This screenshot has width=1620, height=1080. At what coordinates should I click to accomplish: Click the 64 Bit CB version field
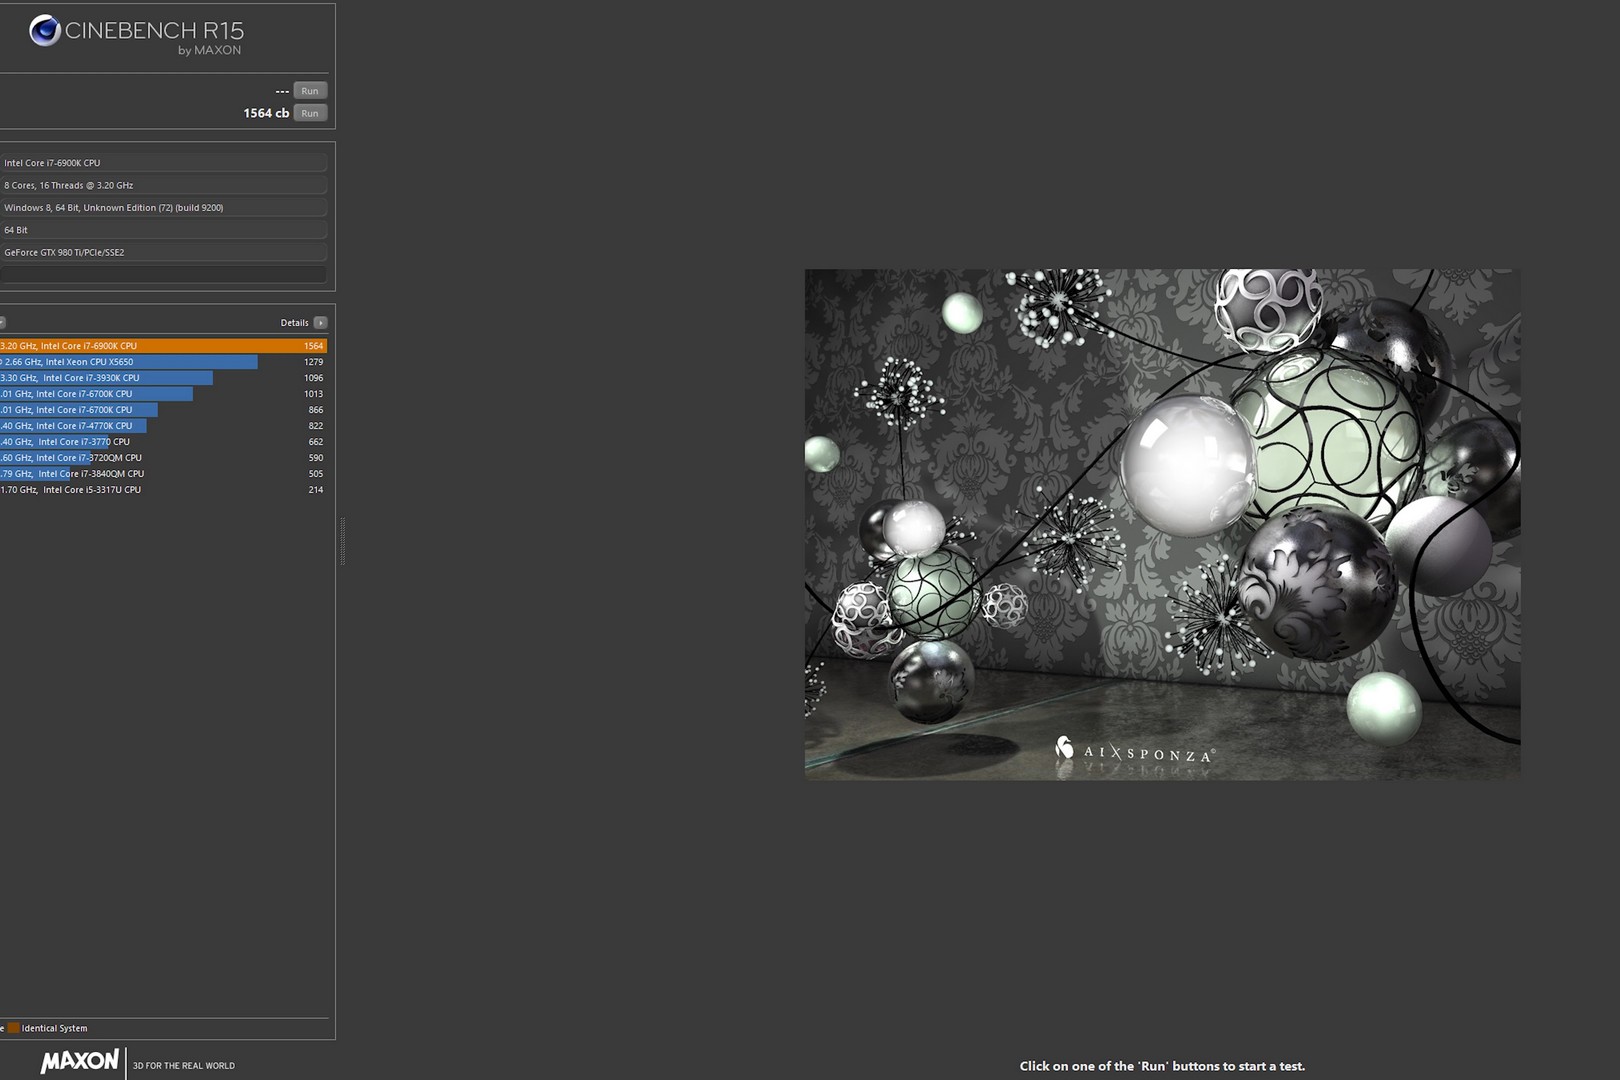[163, 230]
